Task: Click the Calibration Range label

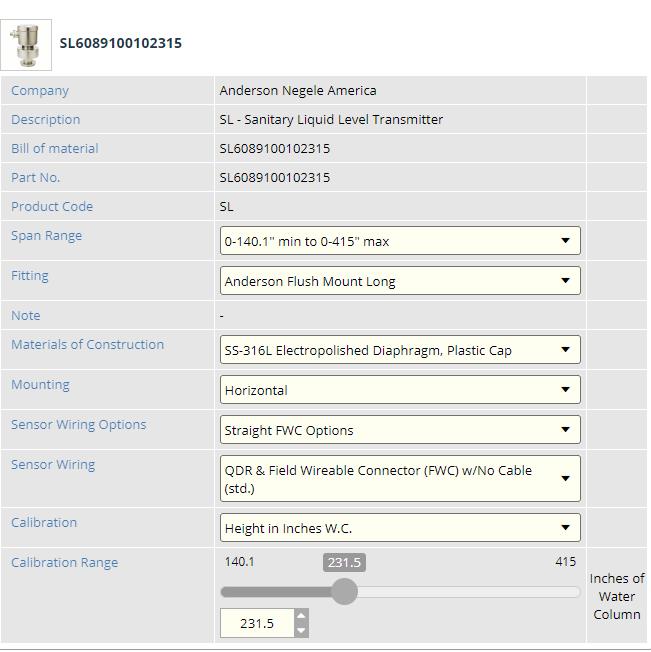Action: pos(64,563)
